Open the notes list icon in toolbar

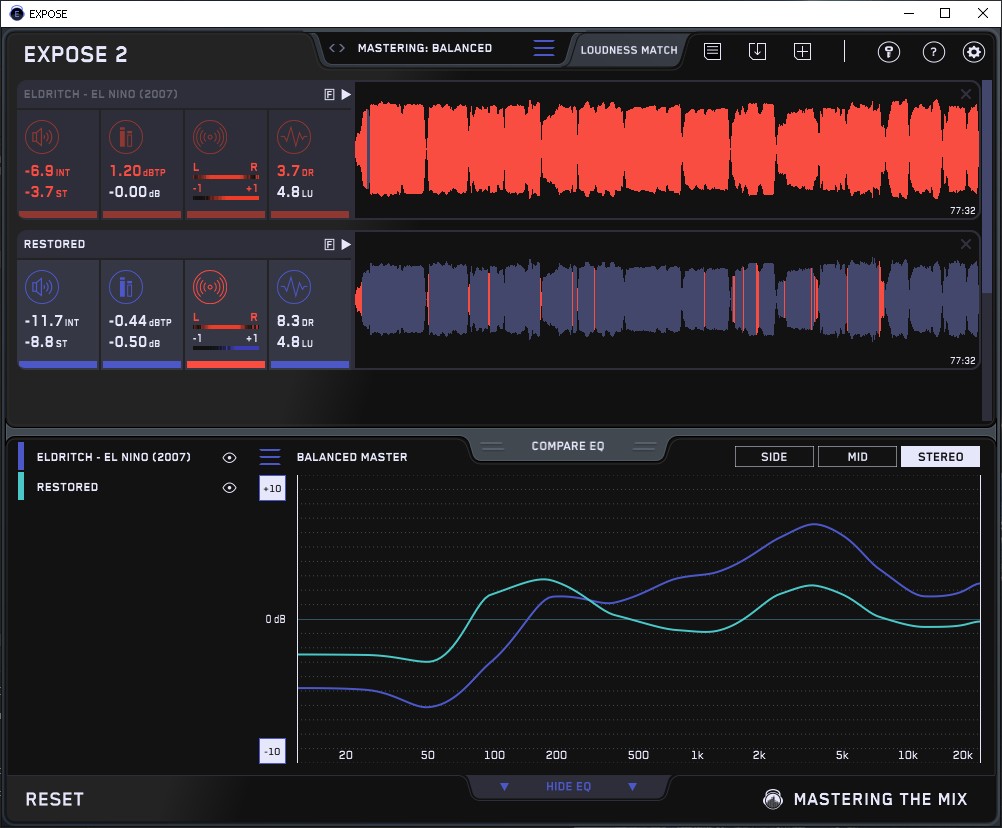coord(712,51)
